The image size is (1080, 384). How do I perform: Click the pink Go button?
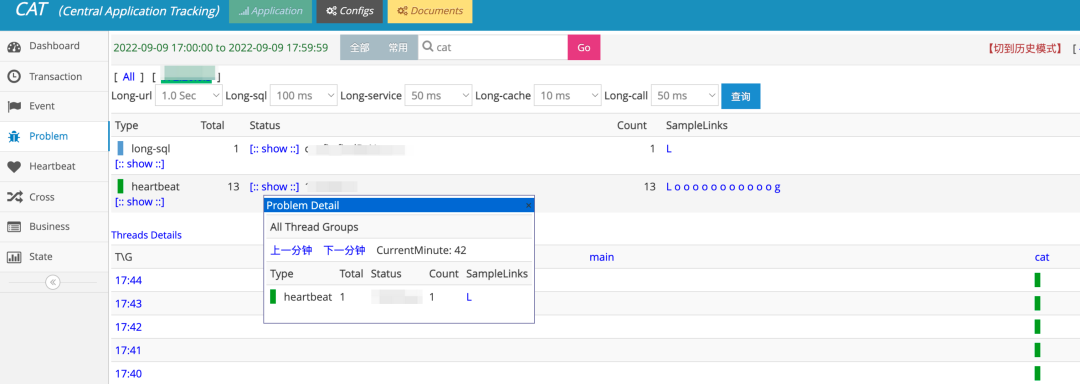(584, 47)
